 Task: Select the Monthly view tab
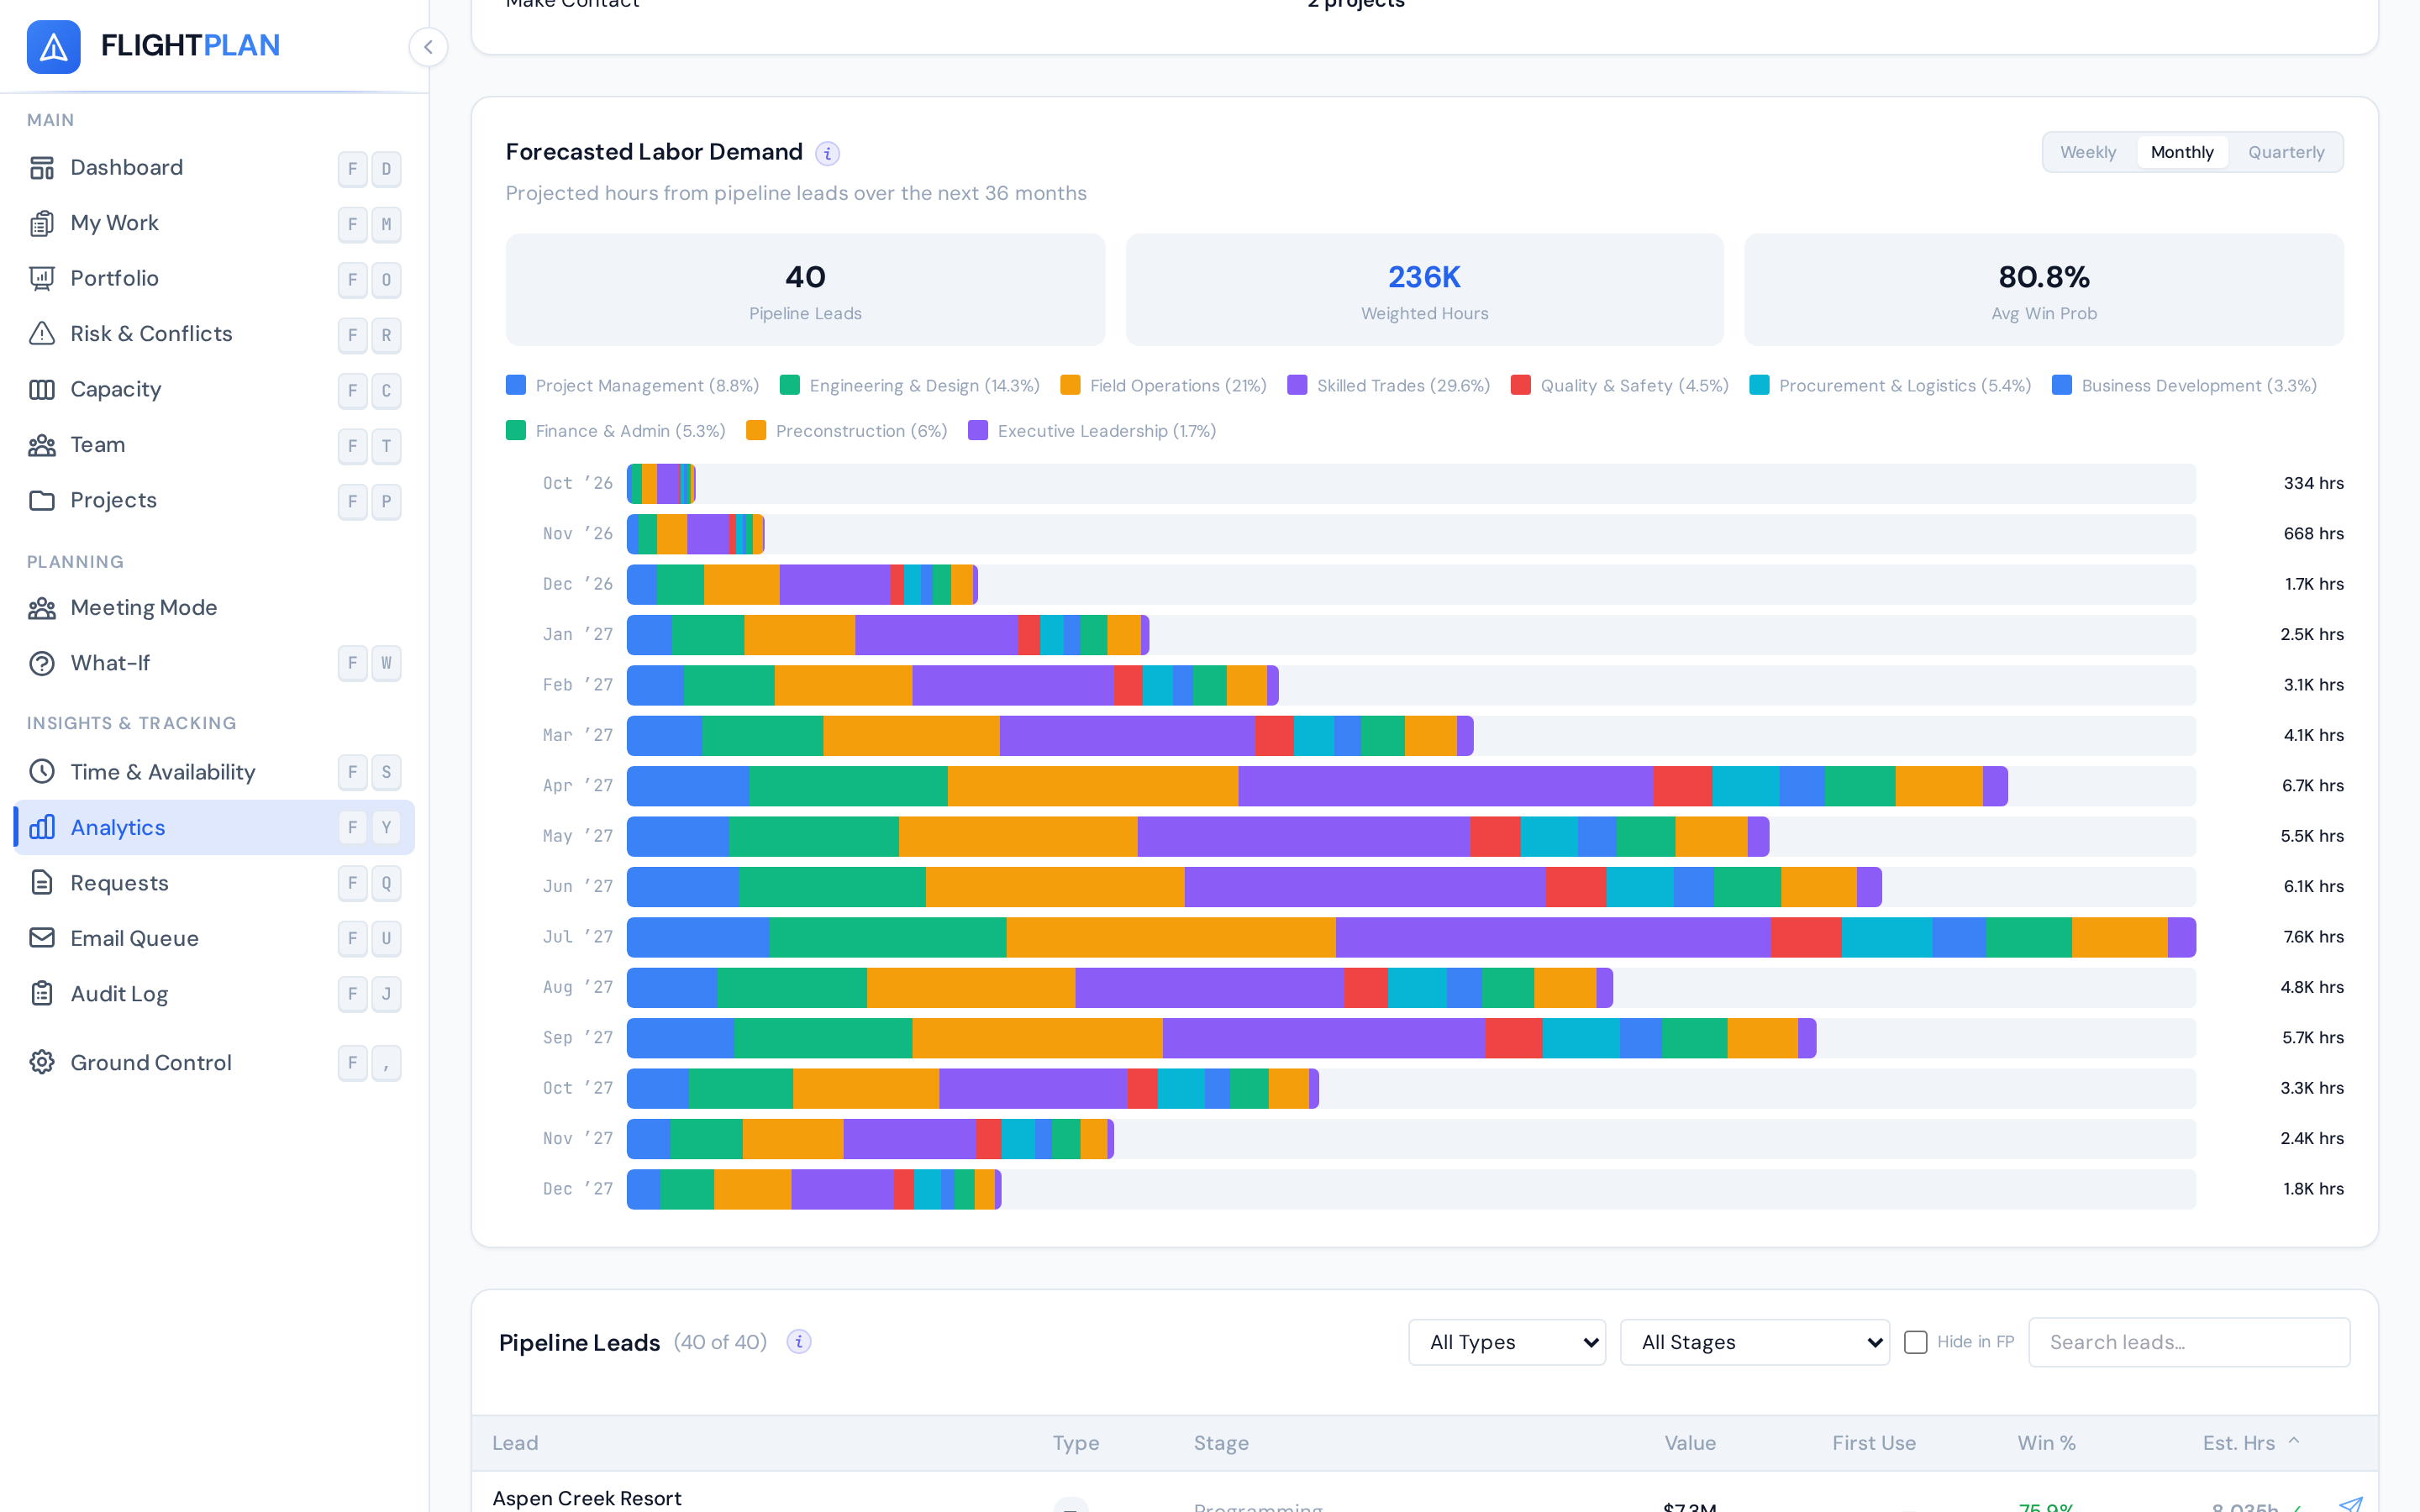2182,152
